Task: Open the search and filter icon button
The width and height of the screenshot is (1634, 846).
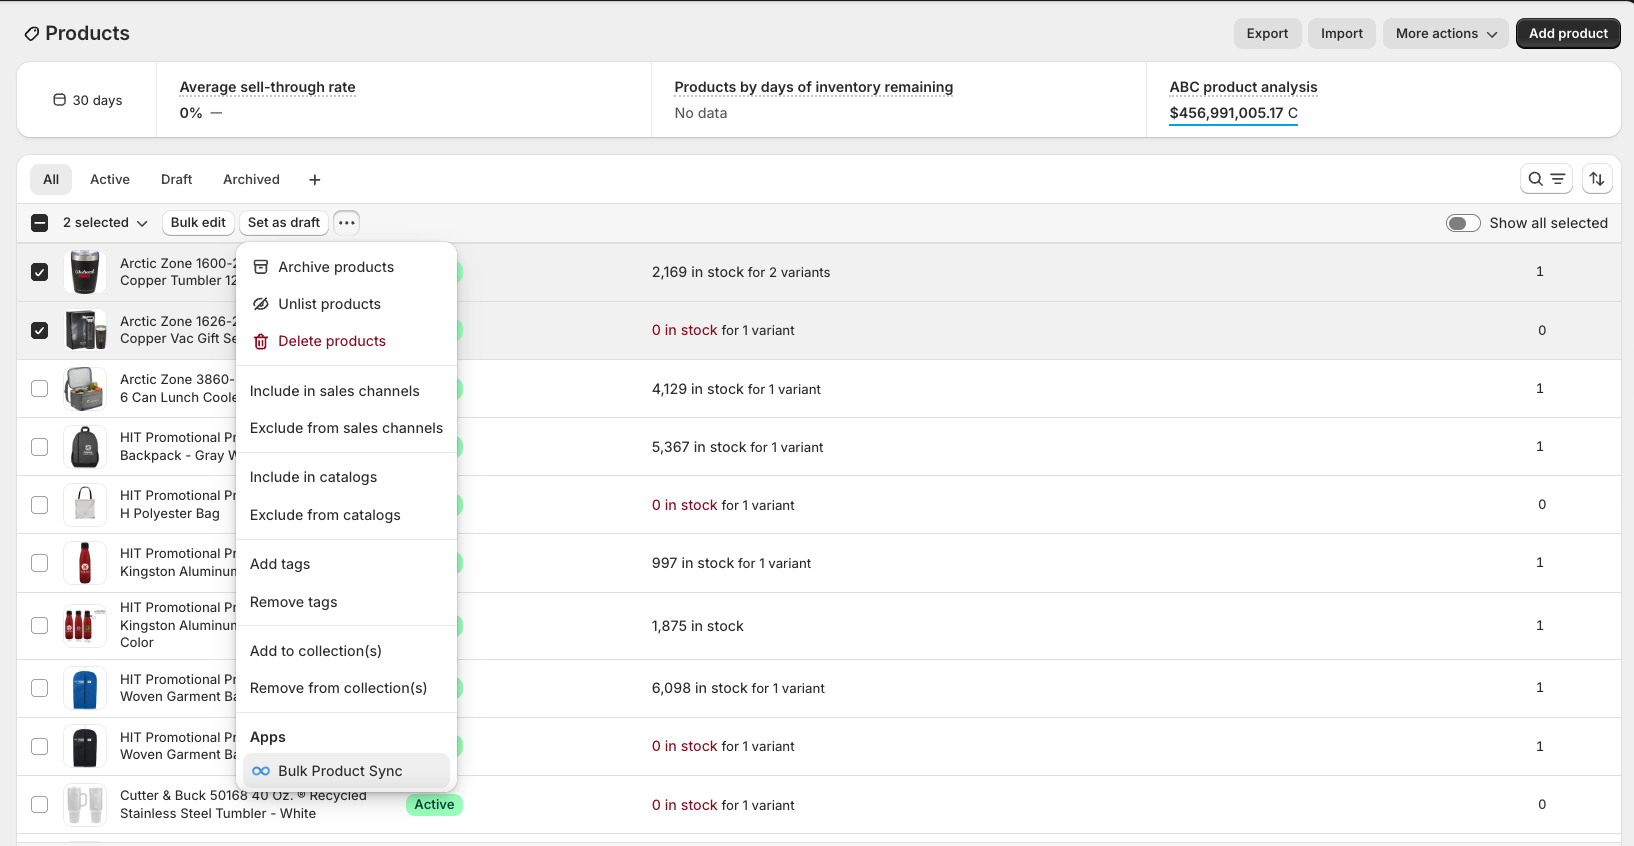Action: (x=1546, y=179)
